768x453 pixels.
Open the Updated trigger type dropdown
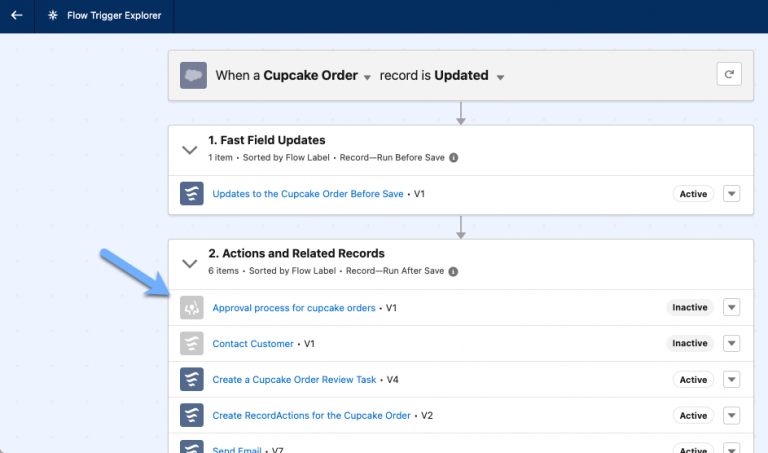coord(500,77)
